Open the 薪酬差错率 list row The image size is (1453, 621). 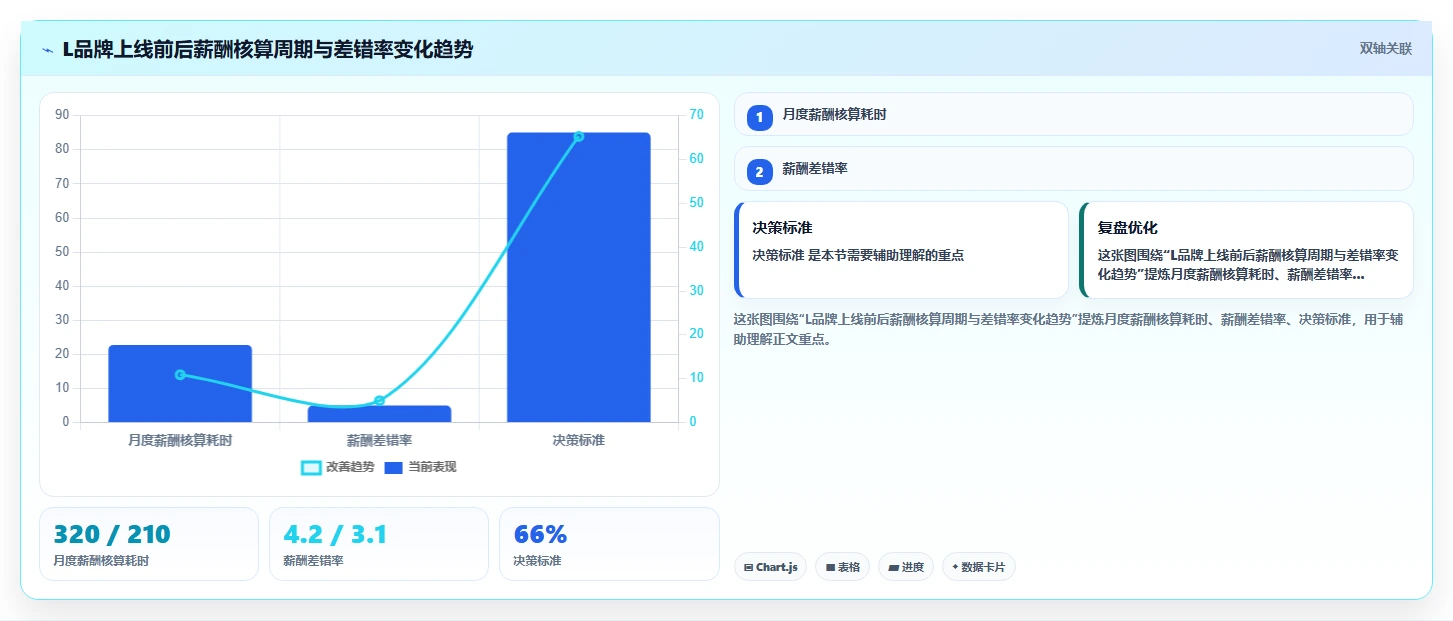(x=1073, y=169)
